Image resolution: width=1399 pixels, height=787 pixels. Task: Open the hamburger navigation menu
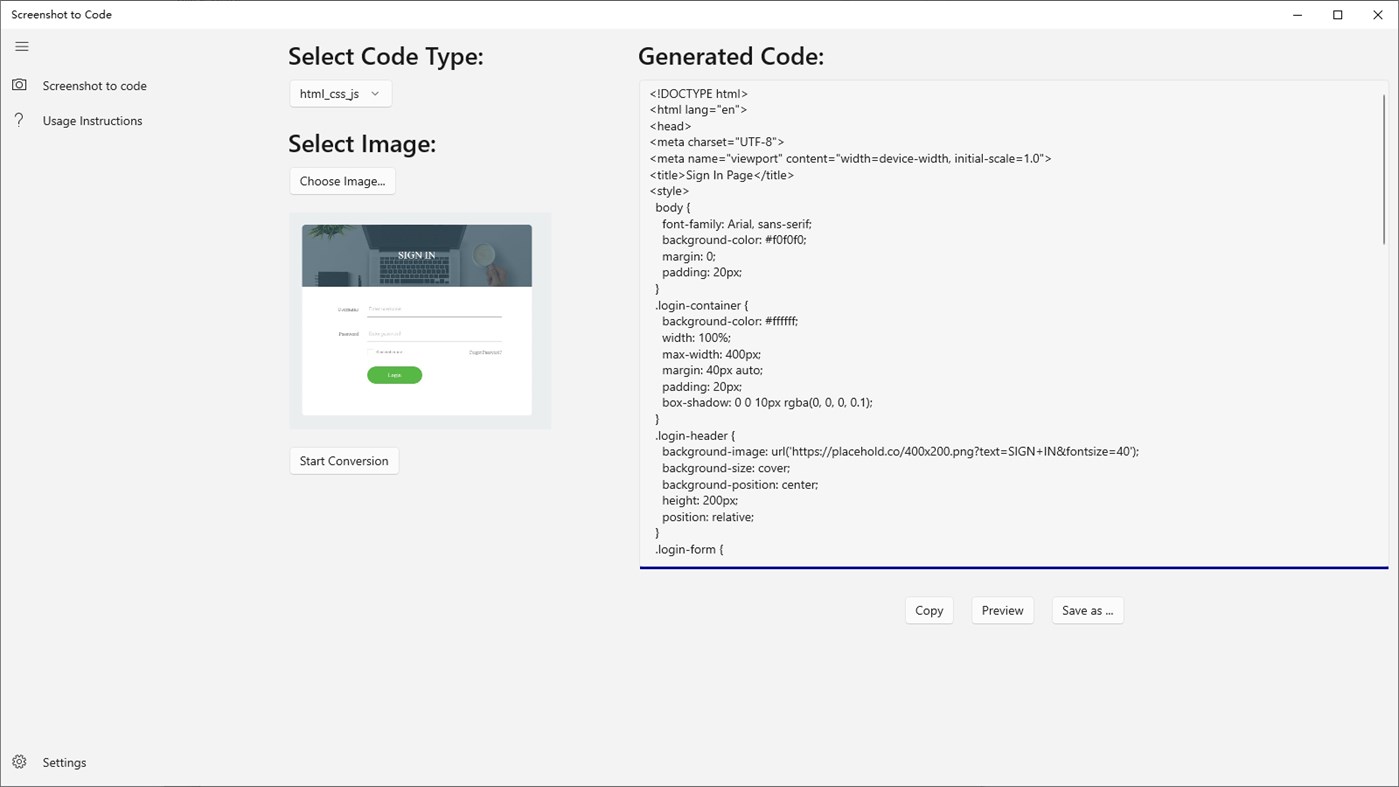point(22,47)
